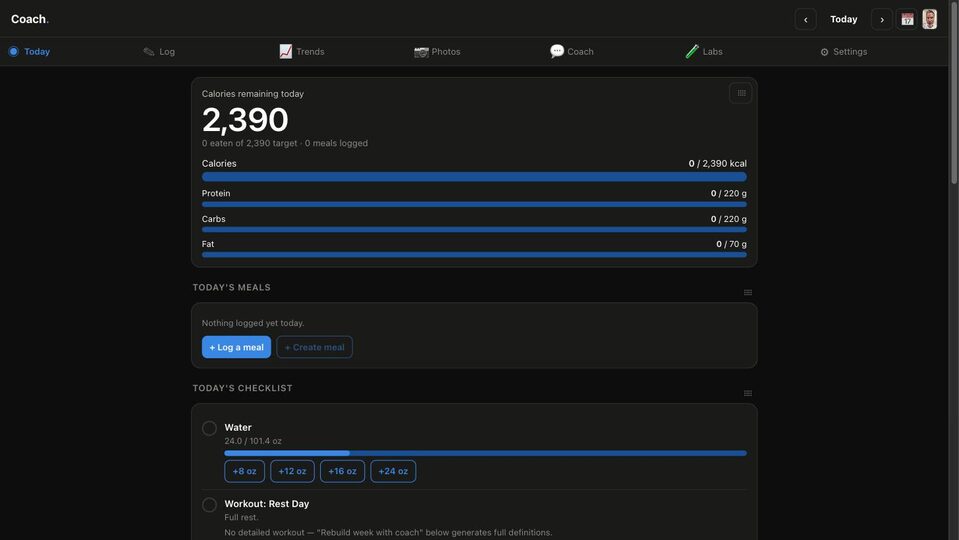Switch to the Log tab
This screenshot has height=540, width=959.
[159, 51]
